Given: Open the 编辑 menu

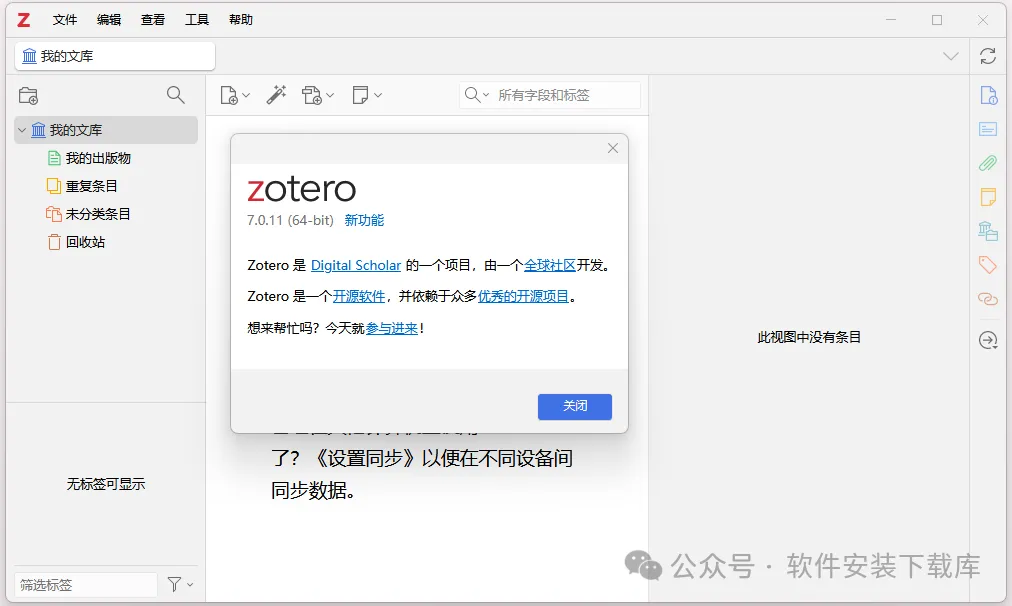Looking at the screenshot, I should [x=108, y=20].
